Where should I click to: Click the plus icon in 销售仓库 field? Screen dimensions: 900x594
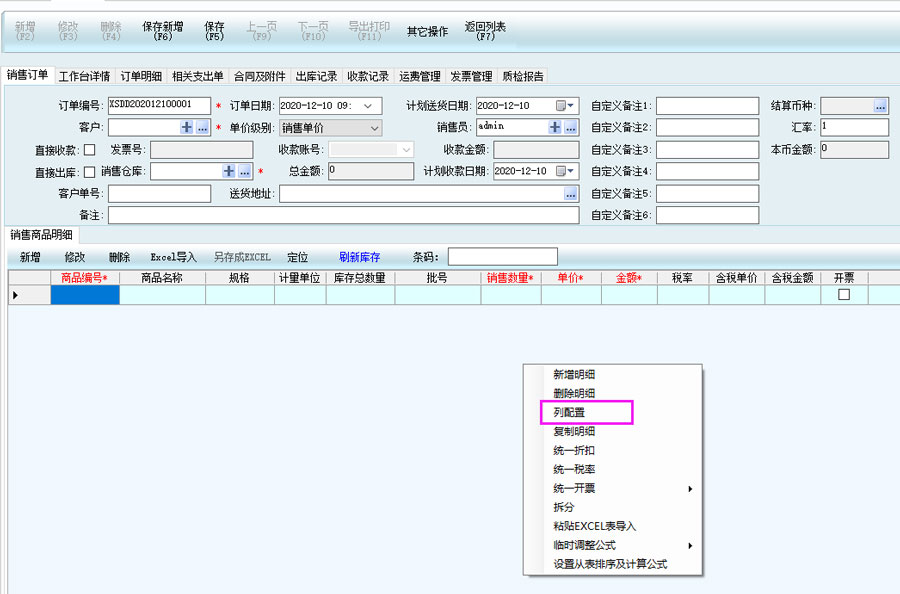[x=229, y=172]
